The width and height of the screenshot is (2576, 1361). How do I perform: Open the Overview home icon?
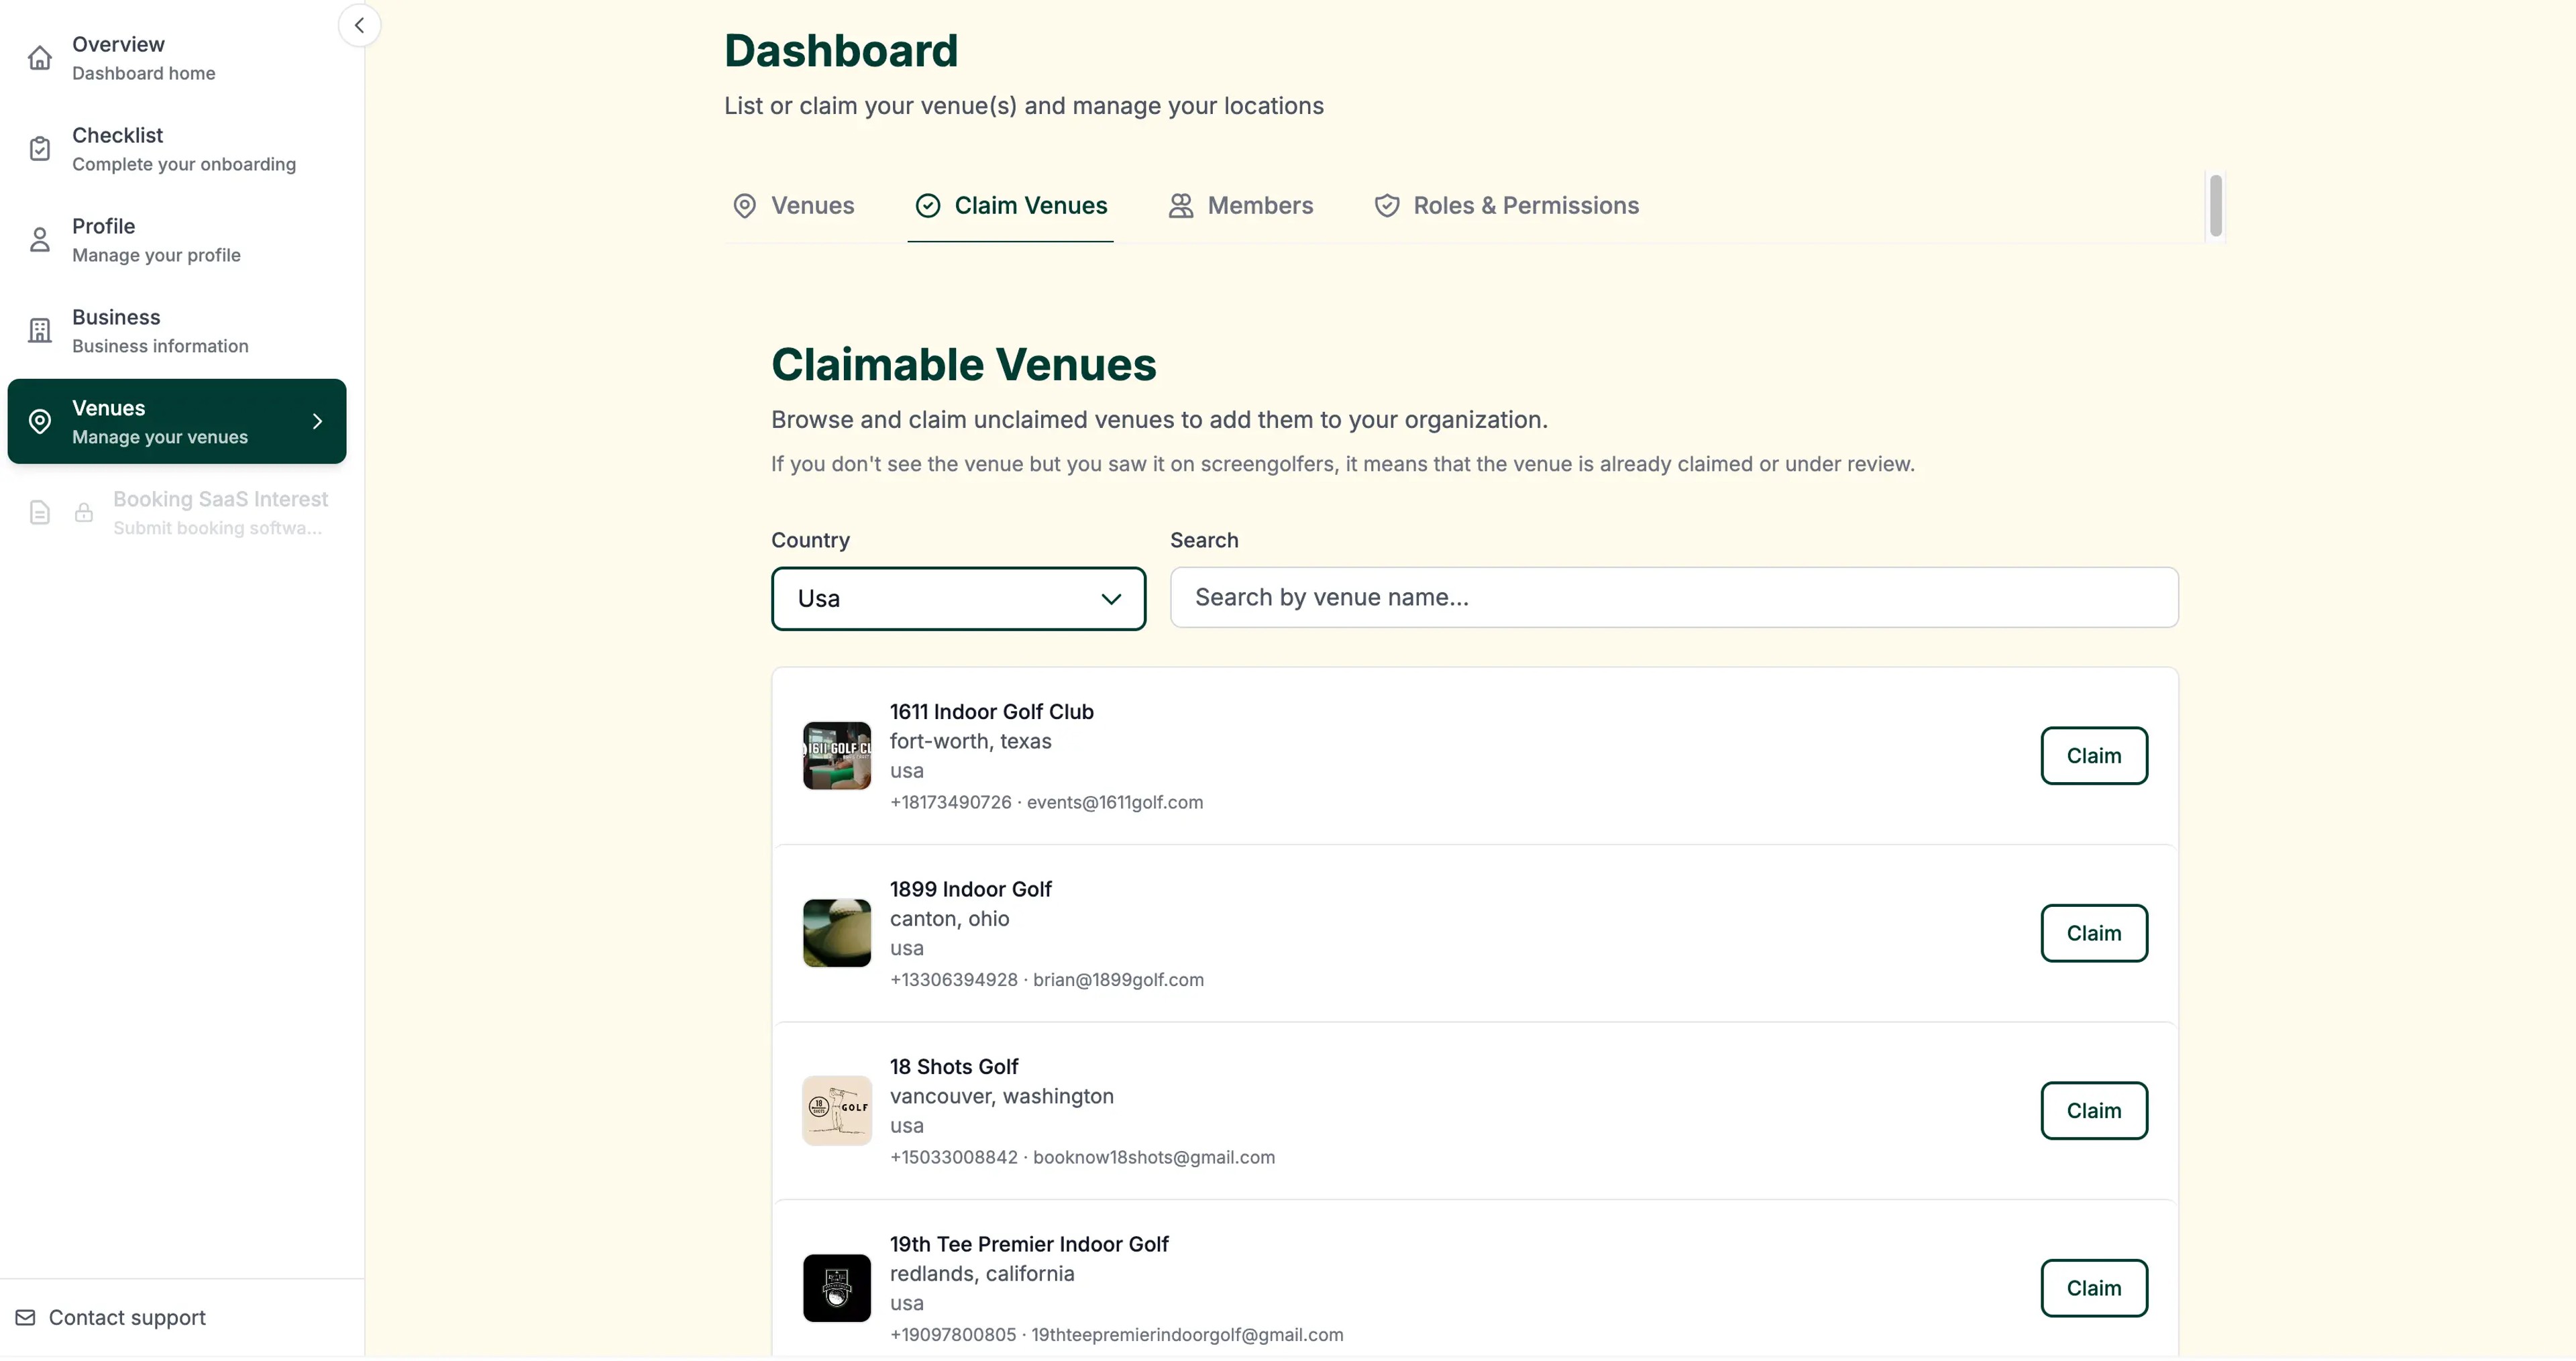pyautogui.click(x=39, y=57)
